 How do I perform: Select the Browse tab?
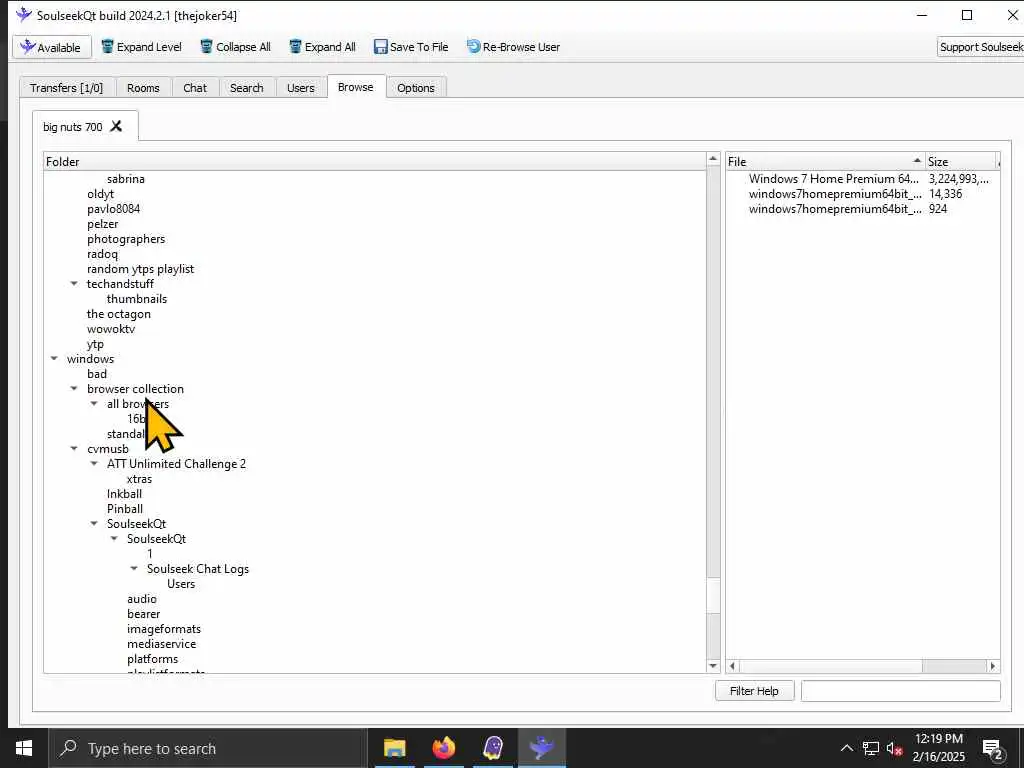coord(356,87)
